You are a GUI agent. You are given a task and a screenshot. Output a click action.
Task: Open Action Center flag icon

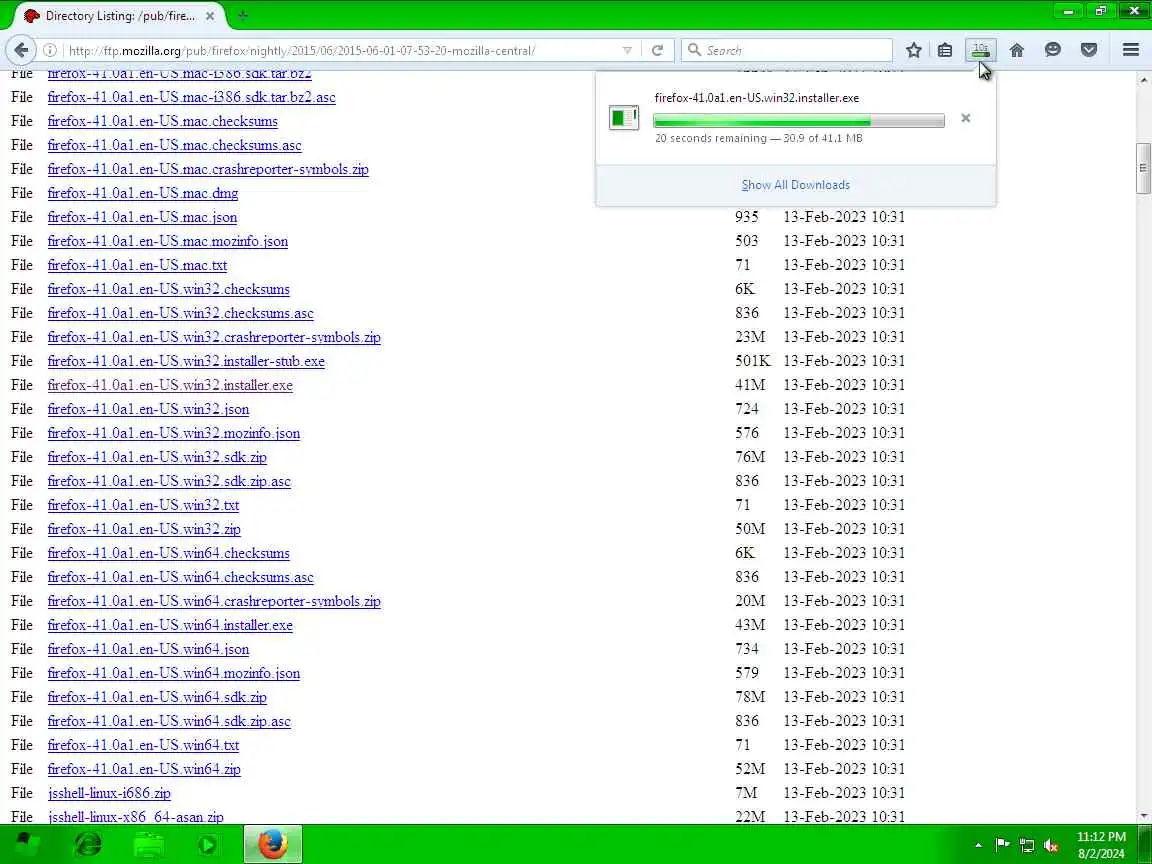pyautogui.click(x=1002, y=845)
